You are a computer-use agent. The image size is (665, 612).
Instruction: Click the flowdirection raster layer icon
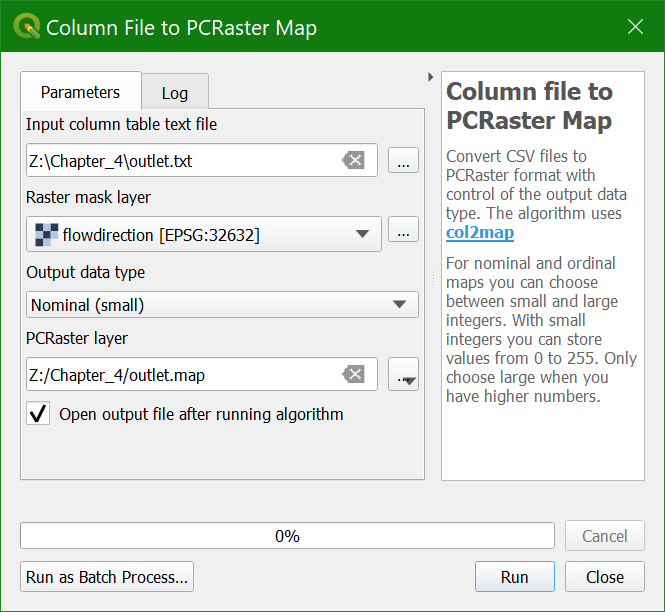pos(46,235)
